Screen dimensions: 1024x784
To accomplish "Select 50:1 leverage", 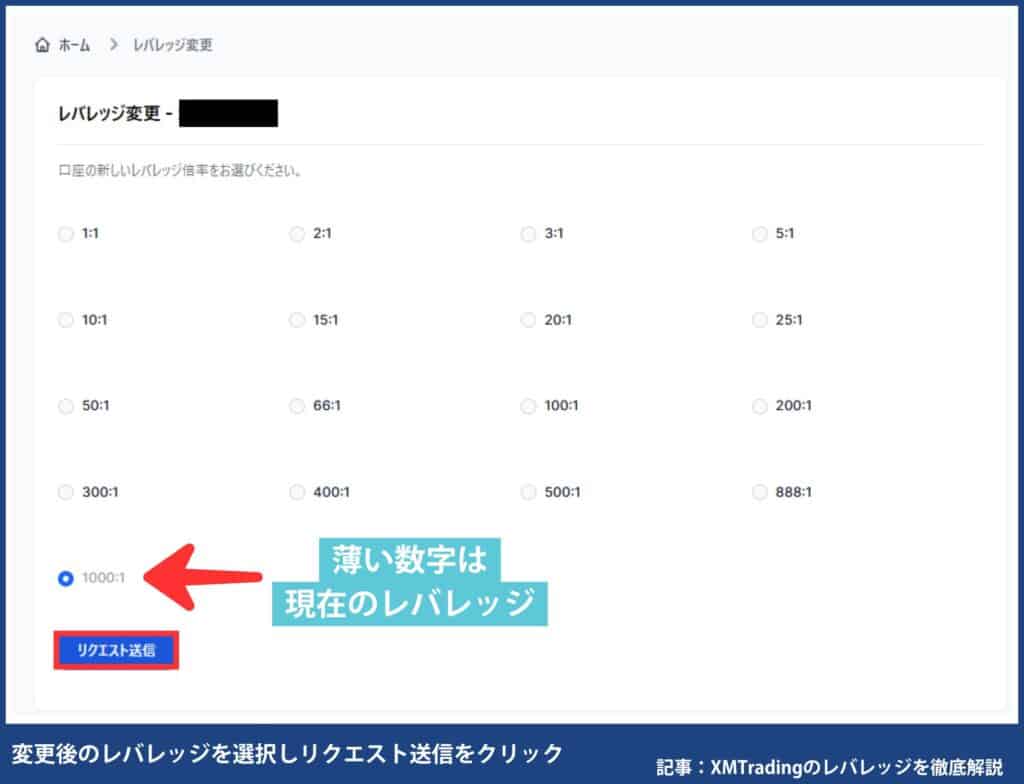I will pos(65,406).
